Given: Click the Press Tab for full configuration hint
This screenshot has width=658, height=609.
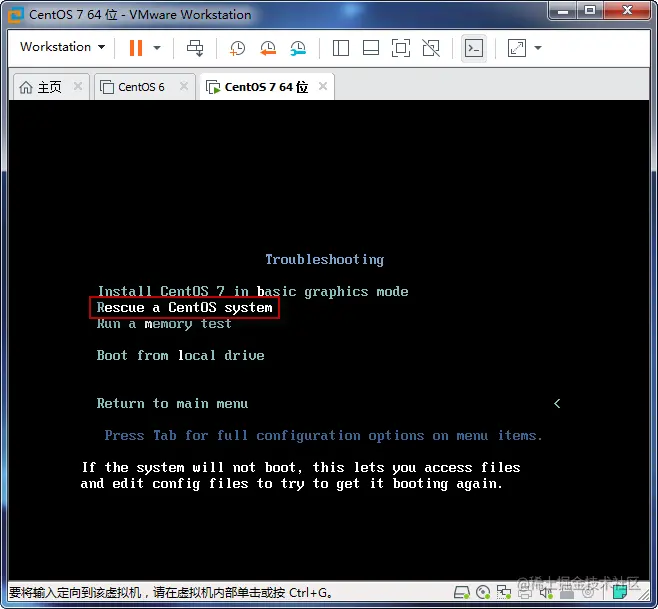Looking at the screenshot, I should pyautogui.click(x=324, y=436).
